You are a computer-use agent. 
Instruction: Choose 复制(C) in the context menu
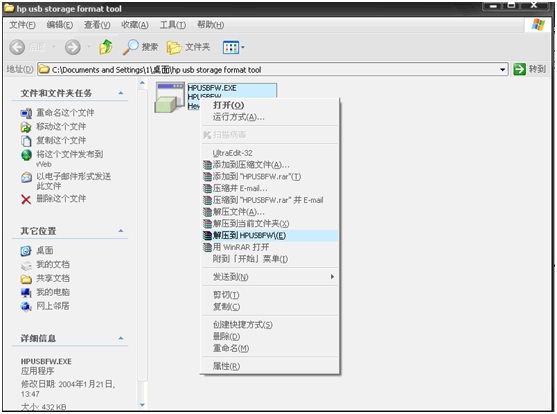pos(270,307)
